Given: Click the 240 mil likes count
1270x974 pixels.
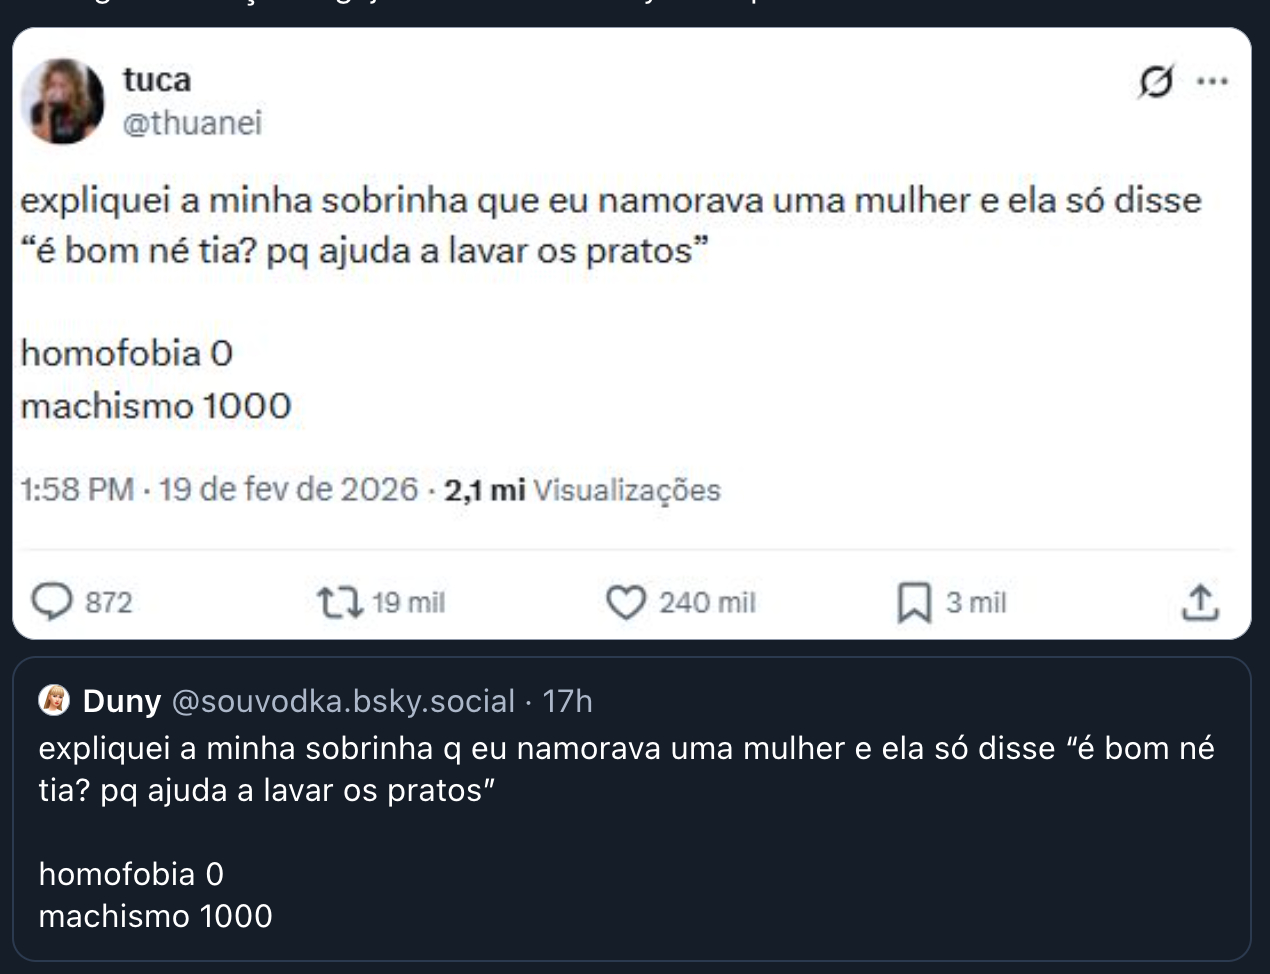Looking at the screenshot, I should coord(707,603).
